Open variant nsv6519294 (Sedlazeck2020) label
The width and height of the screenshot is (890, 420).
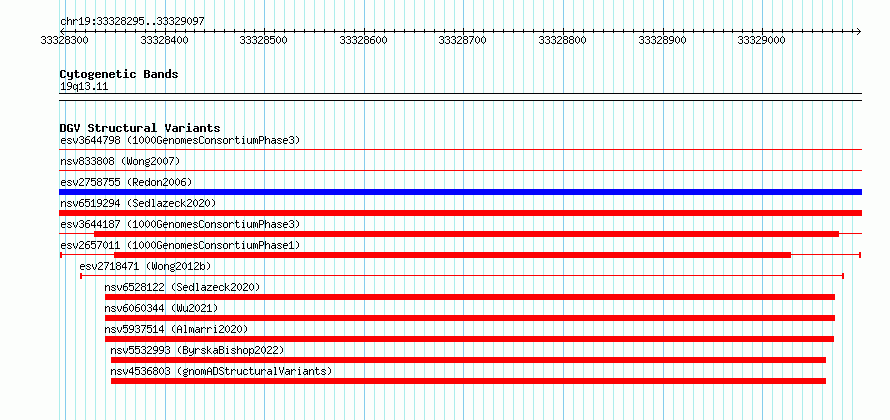(138, 203)
